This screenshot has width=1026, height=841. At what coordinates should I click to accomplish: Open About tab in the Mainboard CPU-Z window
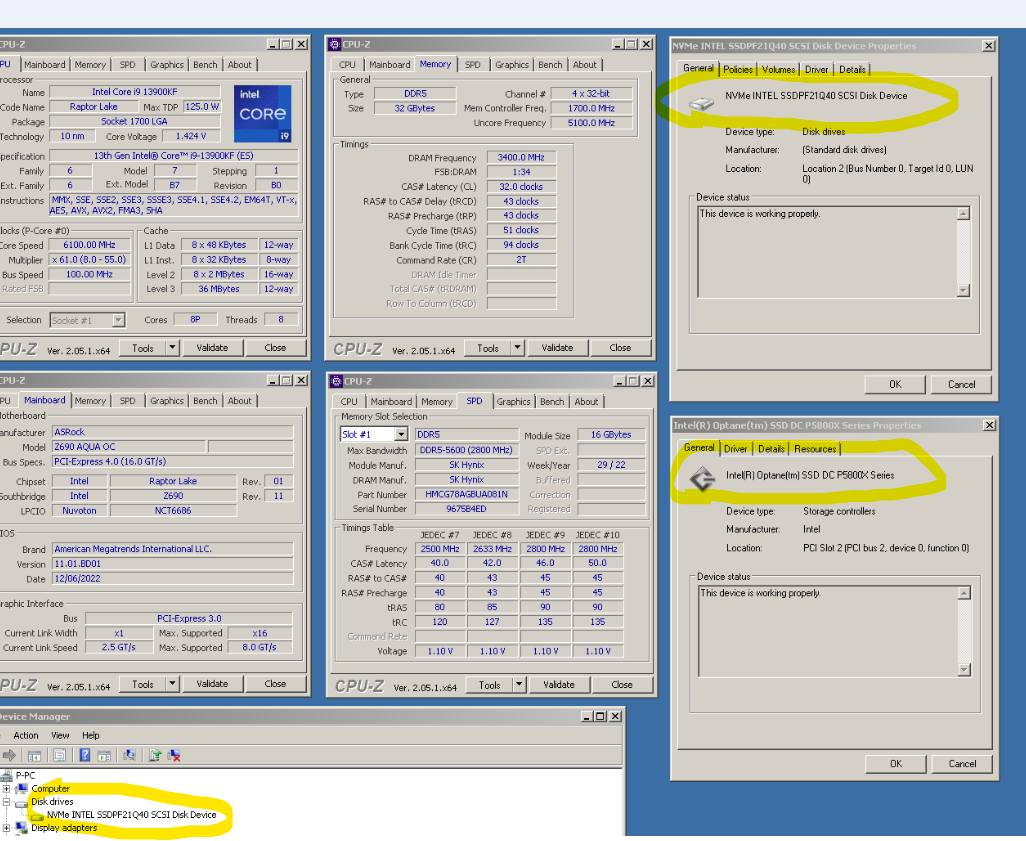pyautogui.click(x=239, y=401)
